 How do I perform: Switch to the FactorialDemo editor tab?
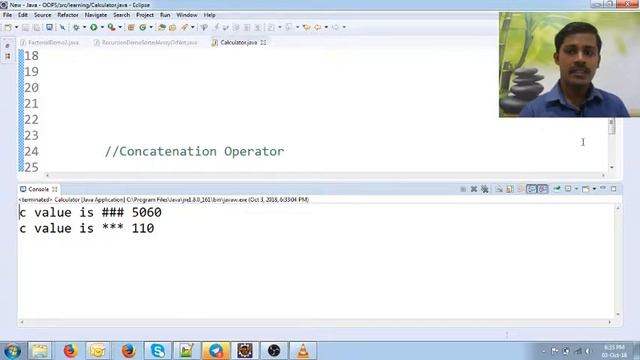point(49,42)
